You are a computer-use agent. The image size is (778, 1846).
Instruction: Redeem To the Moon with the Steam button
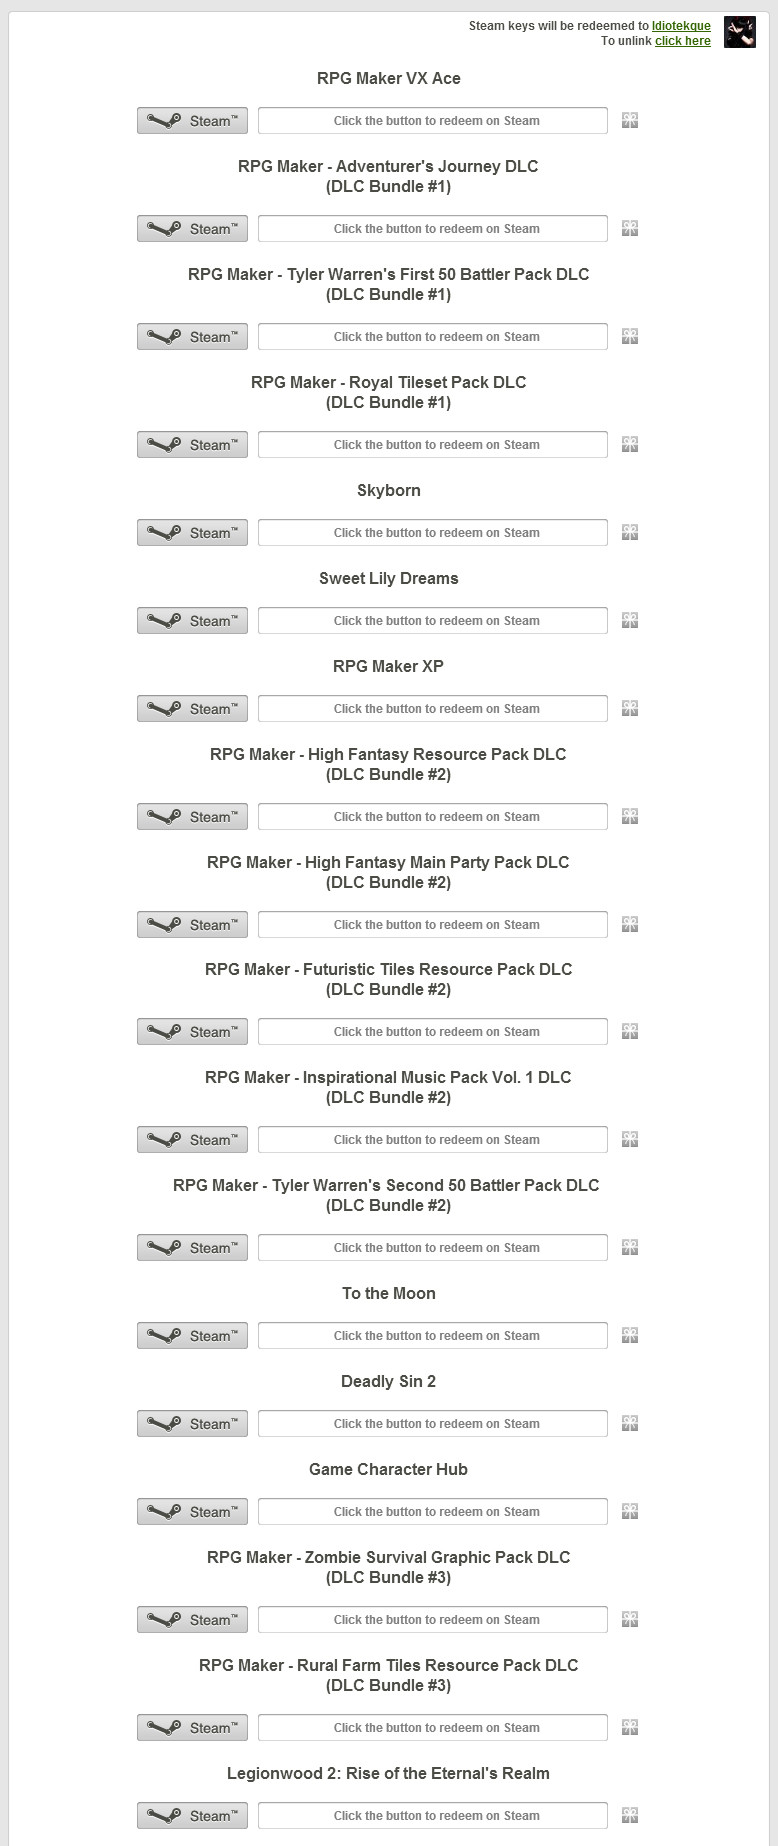[192, 1335]
